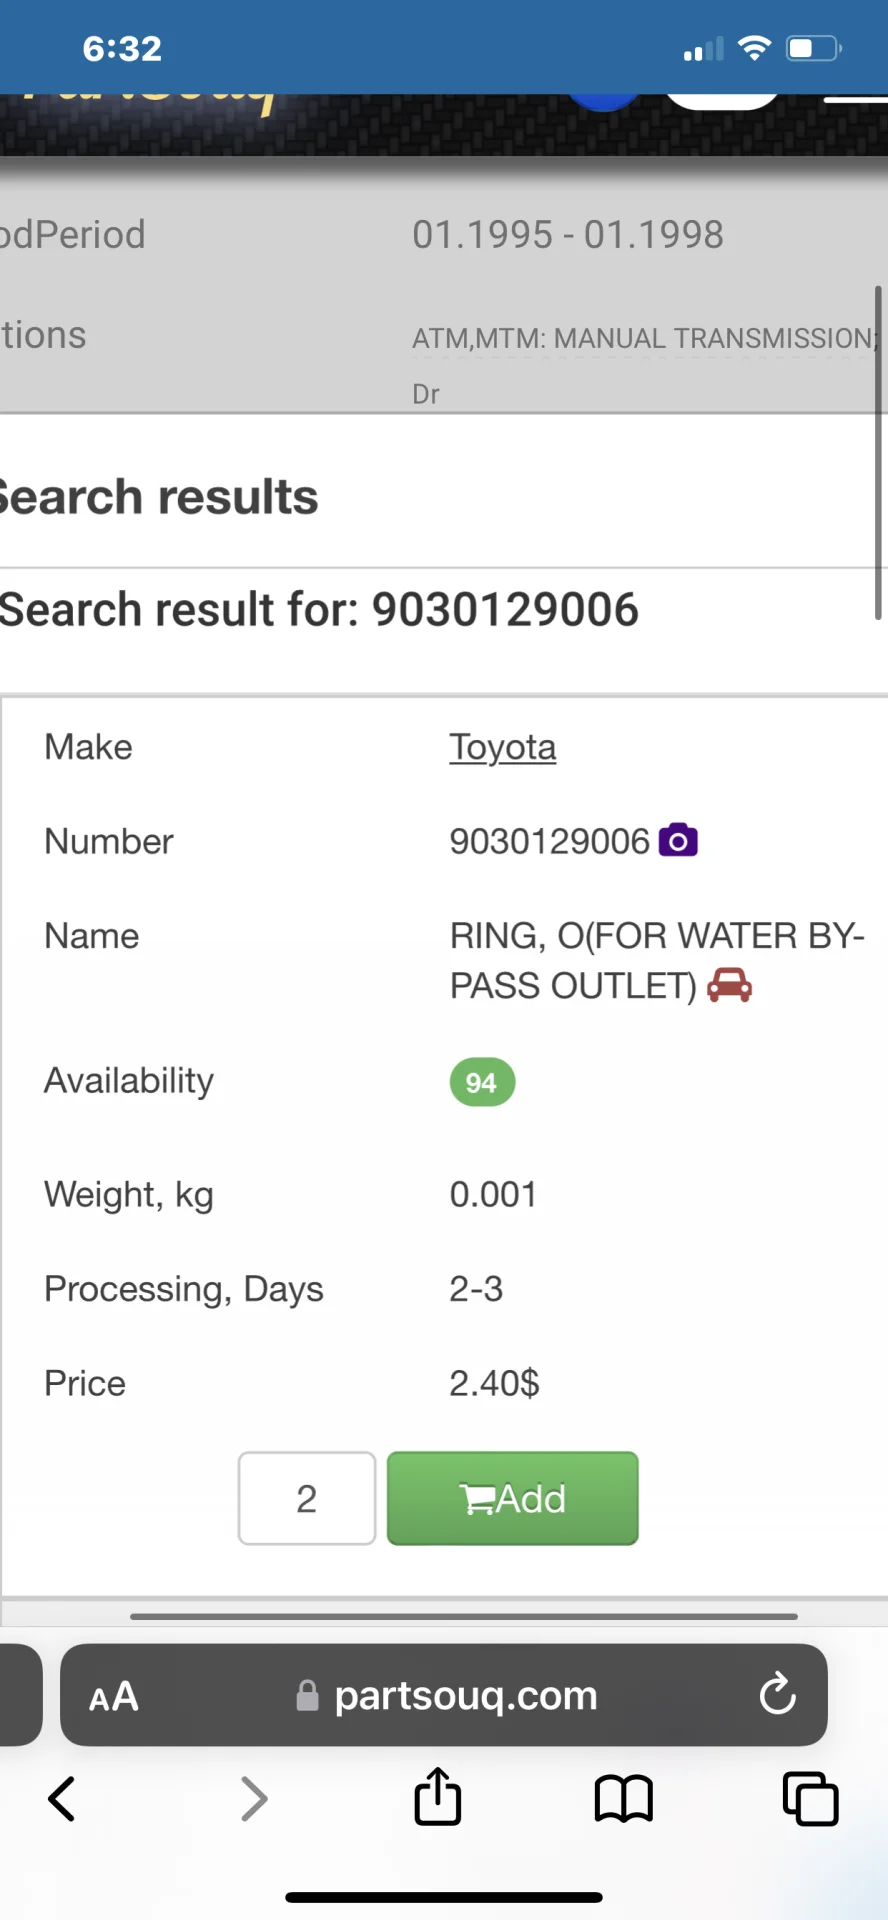Open the Safari share sheet

click(438, 1797)
